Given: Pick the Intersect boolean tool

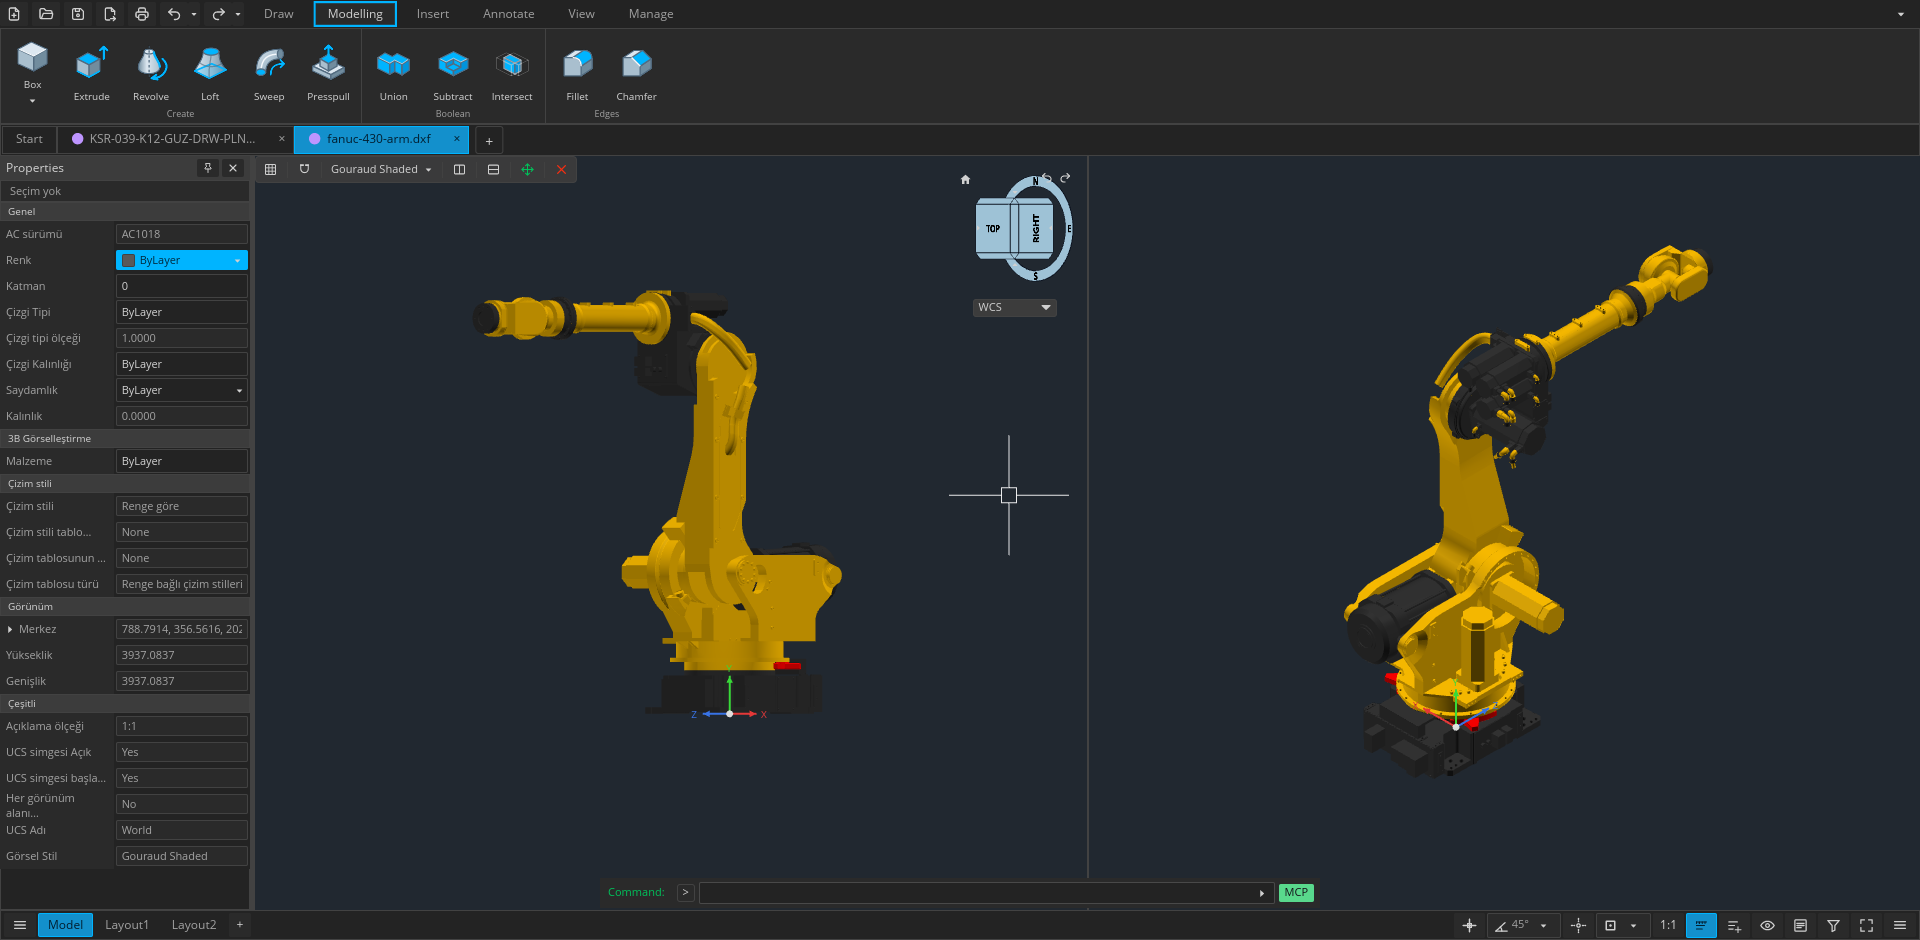Looking at the screenshot, I should [x=512, y=74].
